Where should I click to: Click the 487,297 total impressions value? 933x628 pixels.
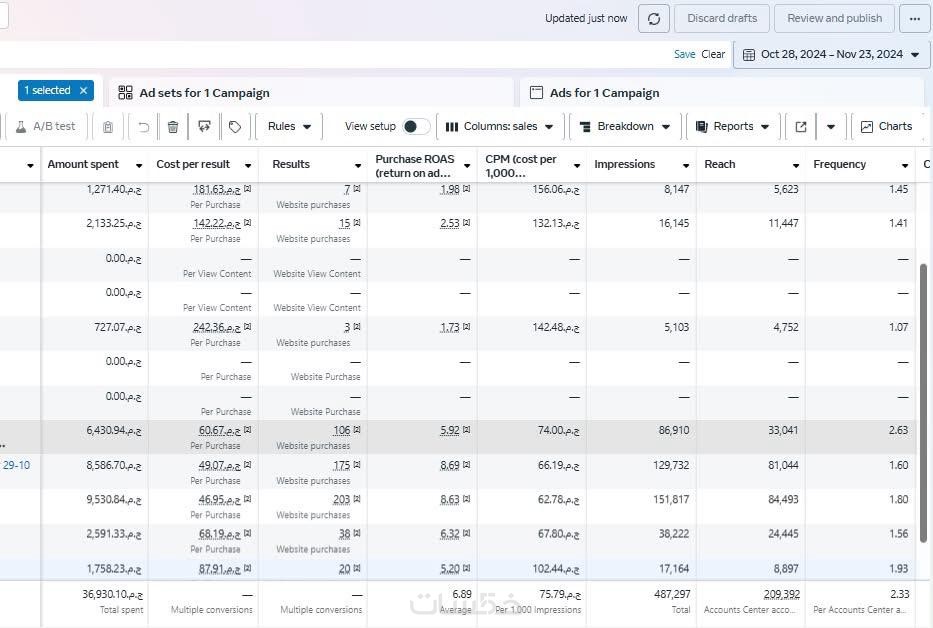click(x=672, y=594)
